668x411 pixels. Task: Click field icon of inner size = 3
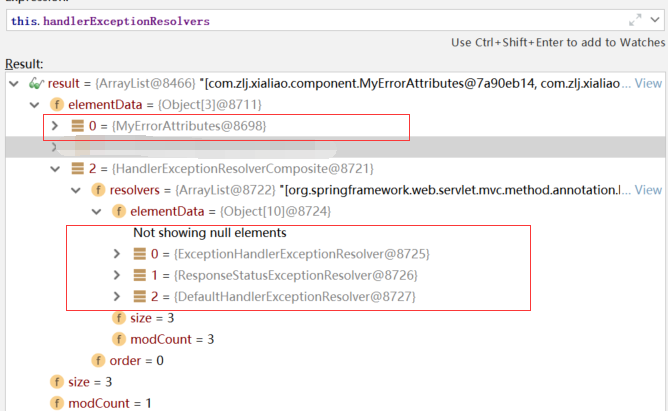pyautogui.click(x=119, y=318)
